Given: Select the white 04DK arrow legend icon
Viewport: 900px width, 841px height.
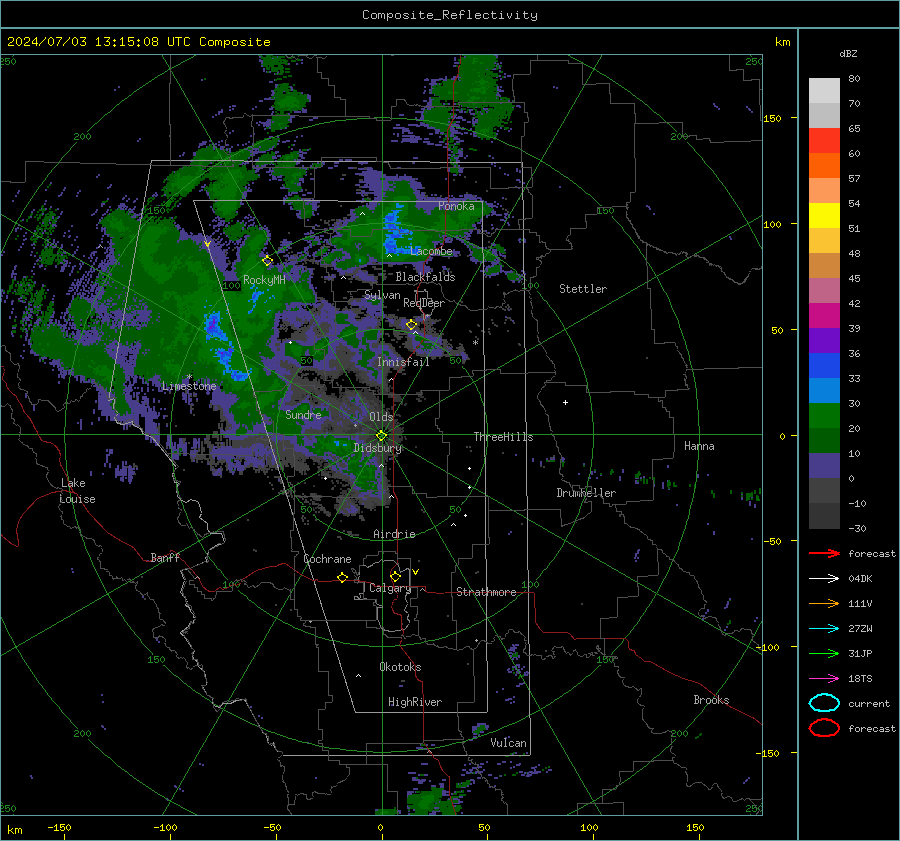Looking at the screenshot, I should click(x=824, y=578).
